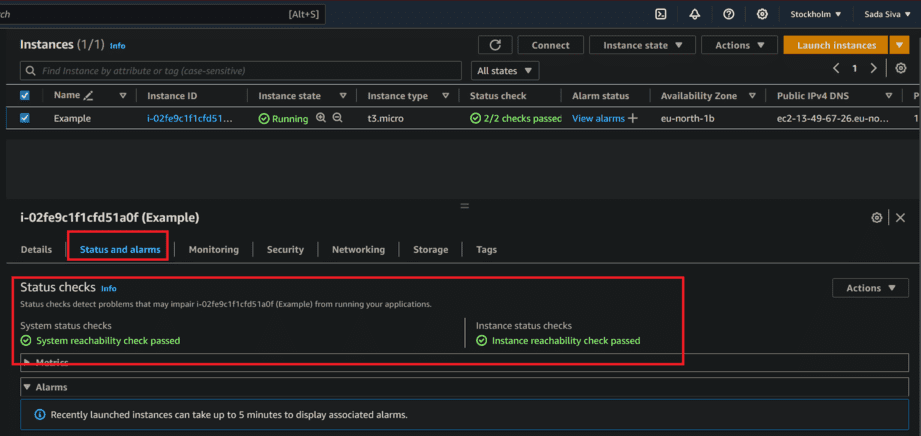Image resolution: width=921 pixels, height=436 pixels.
Task: Open Info link next to Status checks
Action: pos(109,289)
